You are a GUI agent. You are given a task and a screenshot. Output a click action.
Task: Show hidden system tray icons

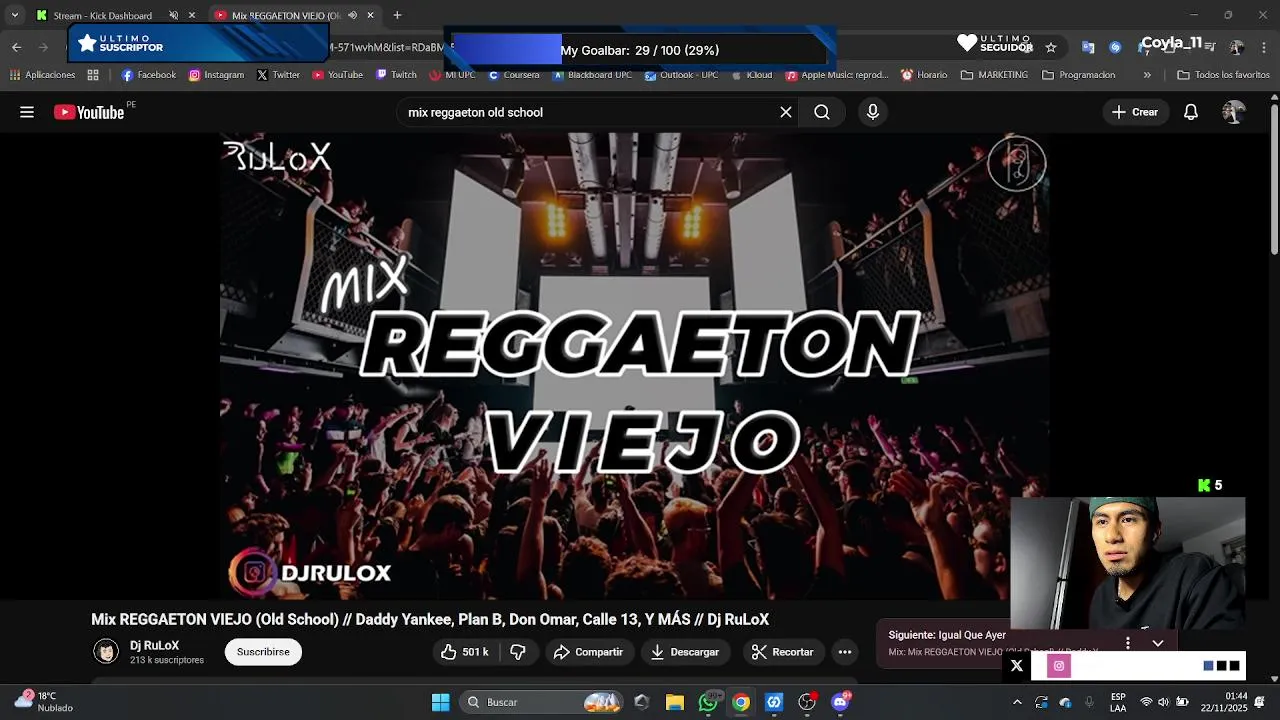click(1017, 702)
